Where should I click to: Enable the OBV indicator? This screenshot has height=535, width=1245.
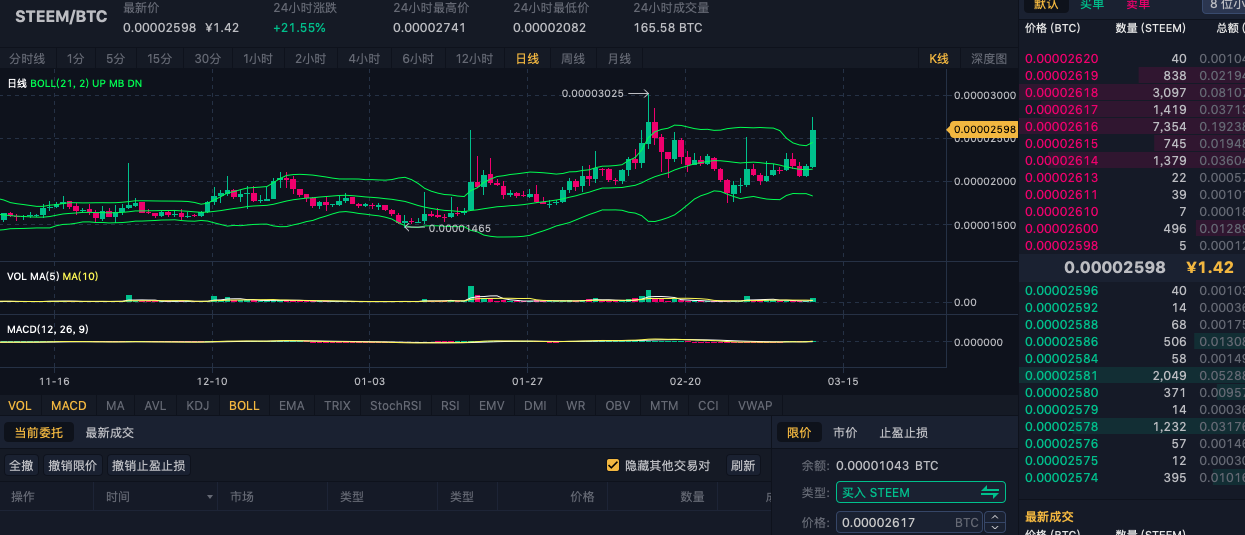click(618, 405)
